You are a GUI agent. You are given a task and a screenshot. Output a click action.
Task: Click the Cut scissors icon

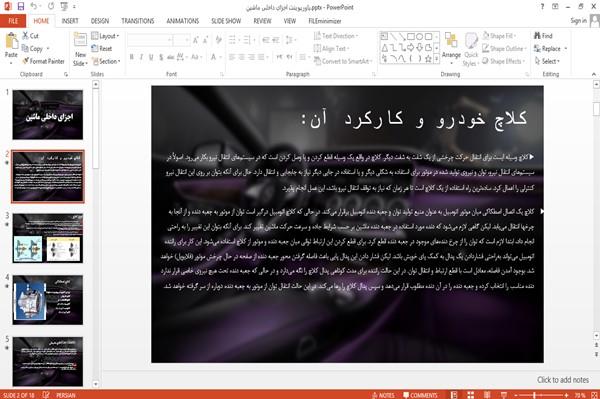(25, 36)
